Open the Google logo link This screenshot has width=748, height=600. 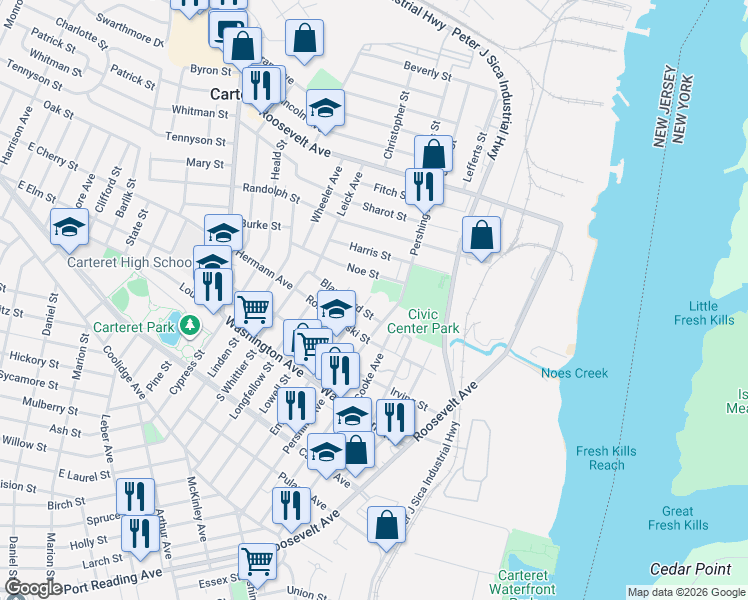pyautogui.click(x=33, y=588)
